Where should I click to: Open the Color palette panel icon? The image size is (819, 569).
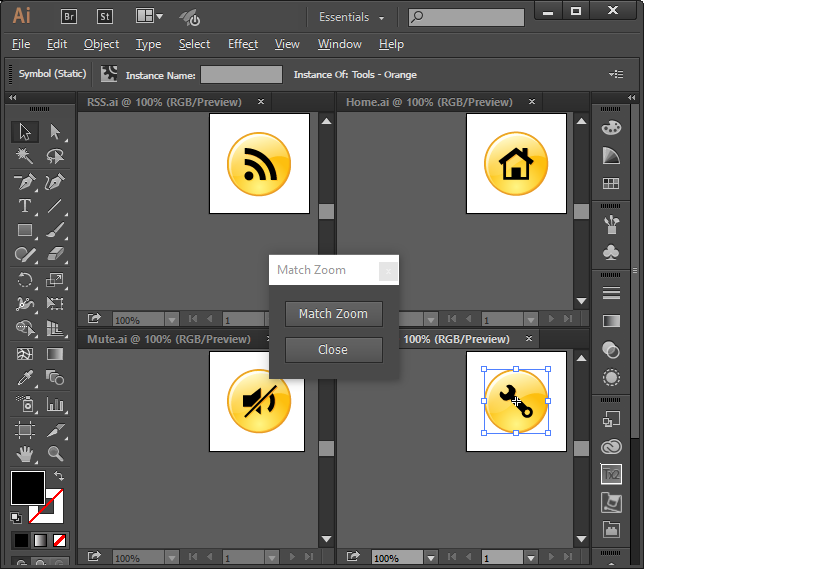[611, 128]
